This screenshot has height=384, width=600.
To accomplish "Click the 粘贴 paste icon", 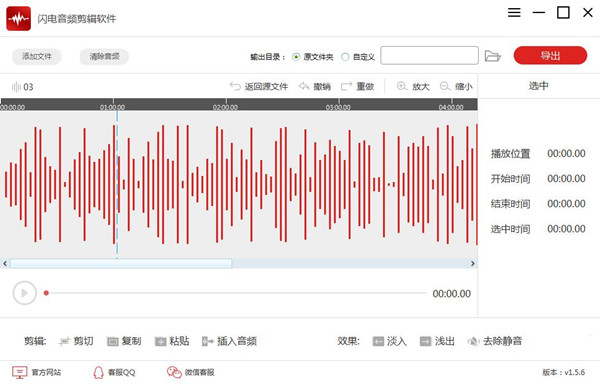I will point(160,341).
